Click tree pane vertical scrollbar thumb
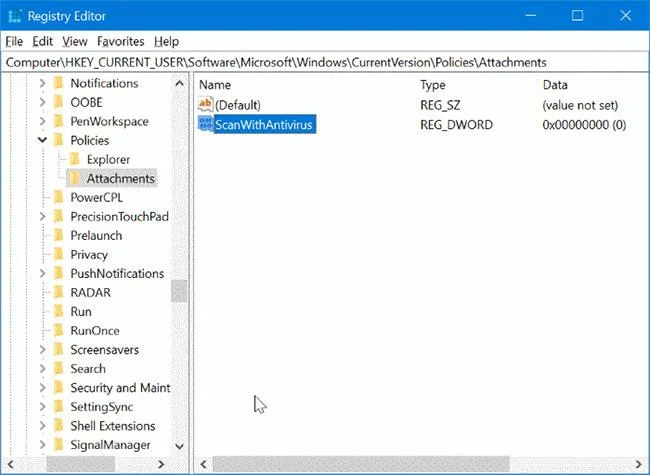 click(x=179, y=291)
